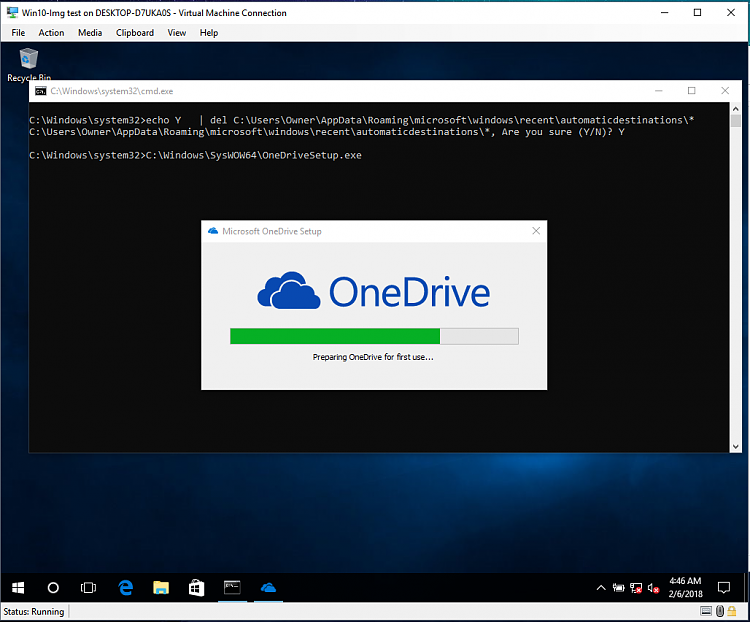Open the Action Center notifications icon
This screenshot has width=750, height=622.
click(x=724, y=588)
